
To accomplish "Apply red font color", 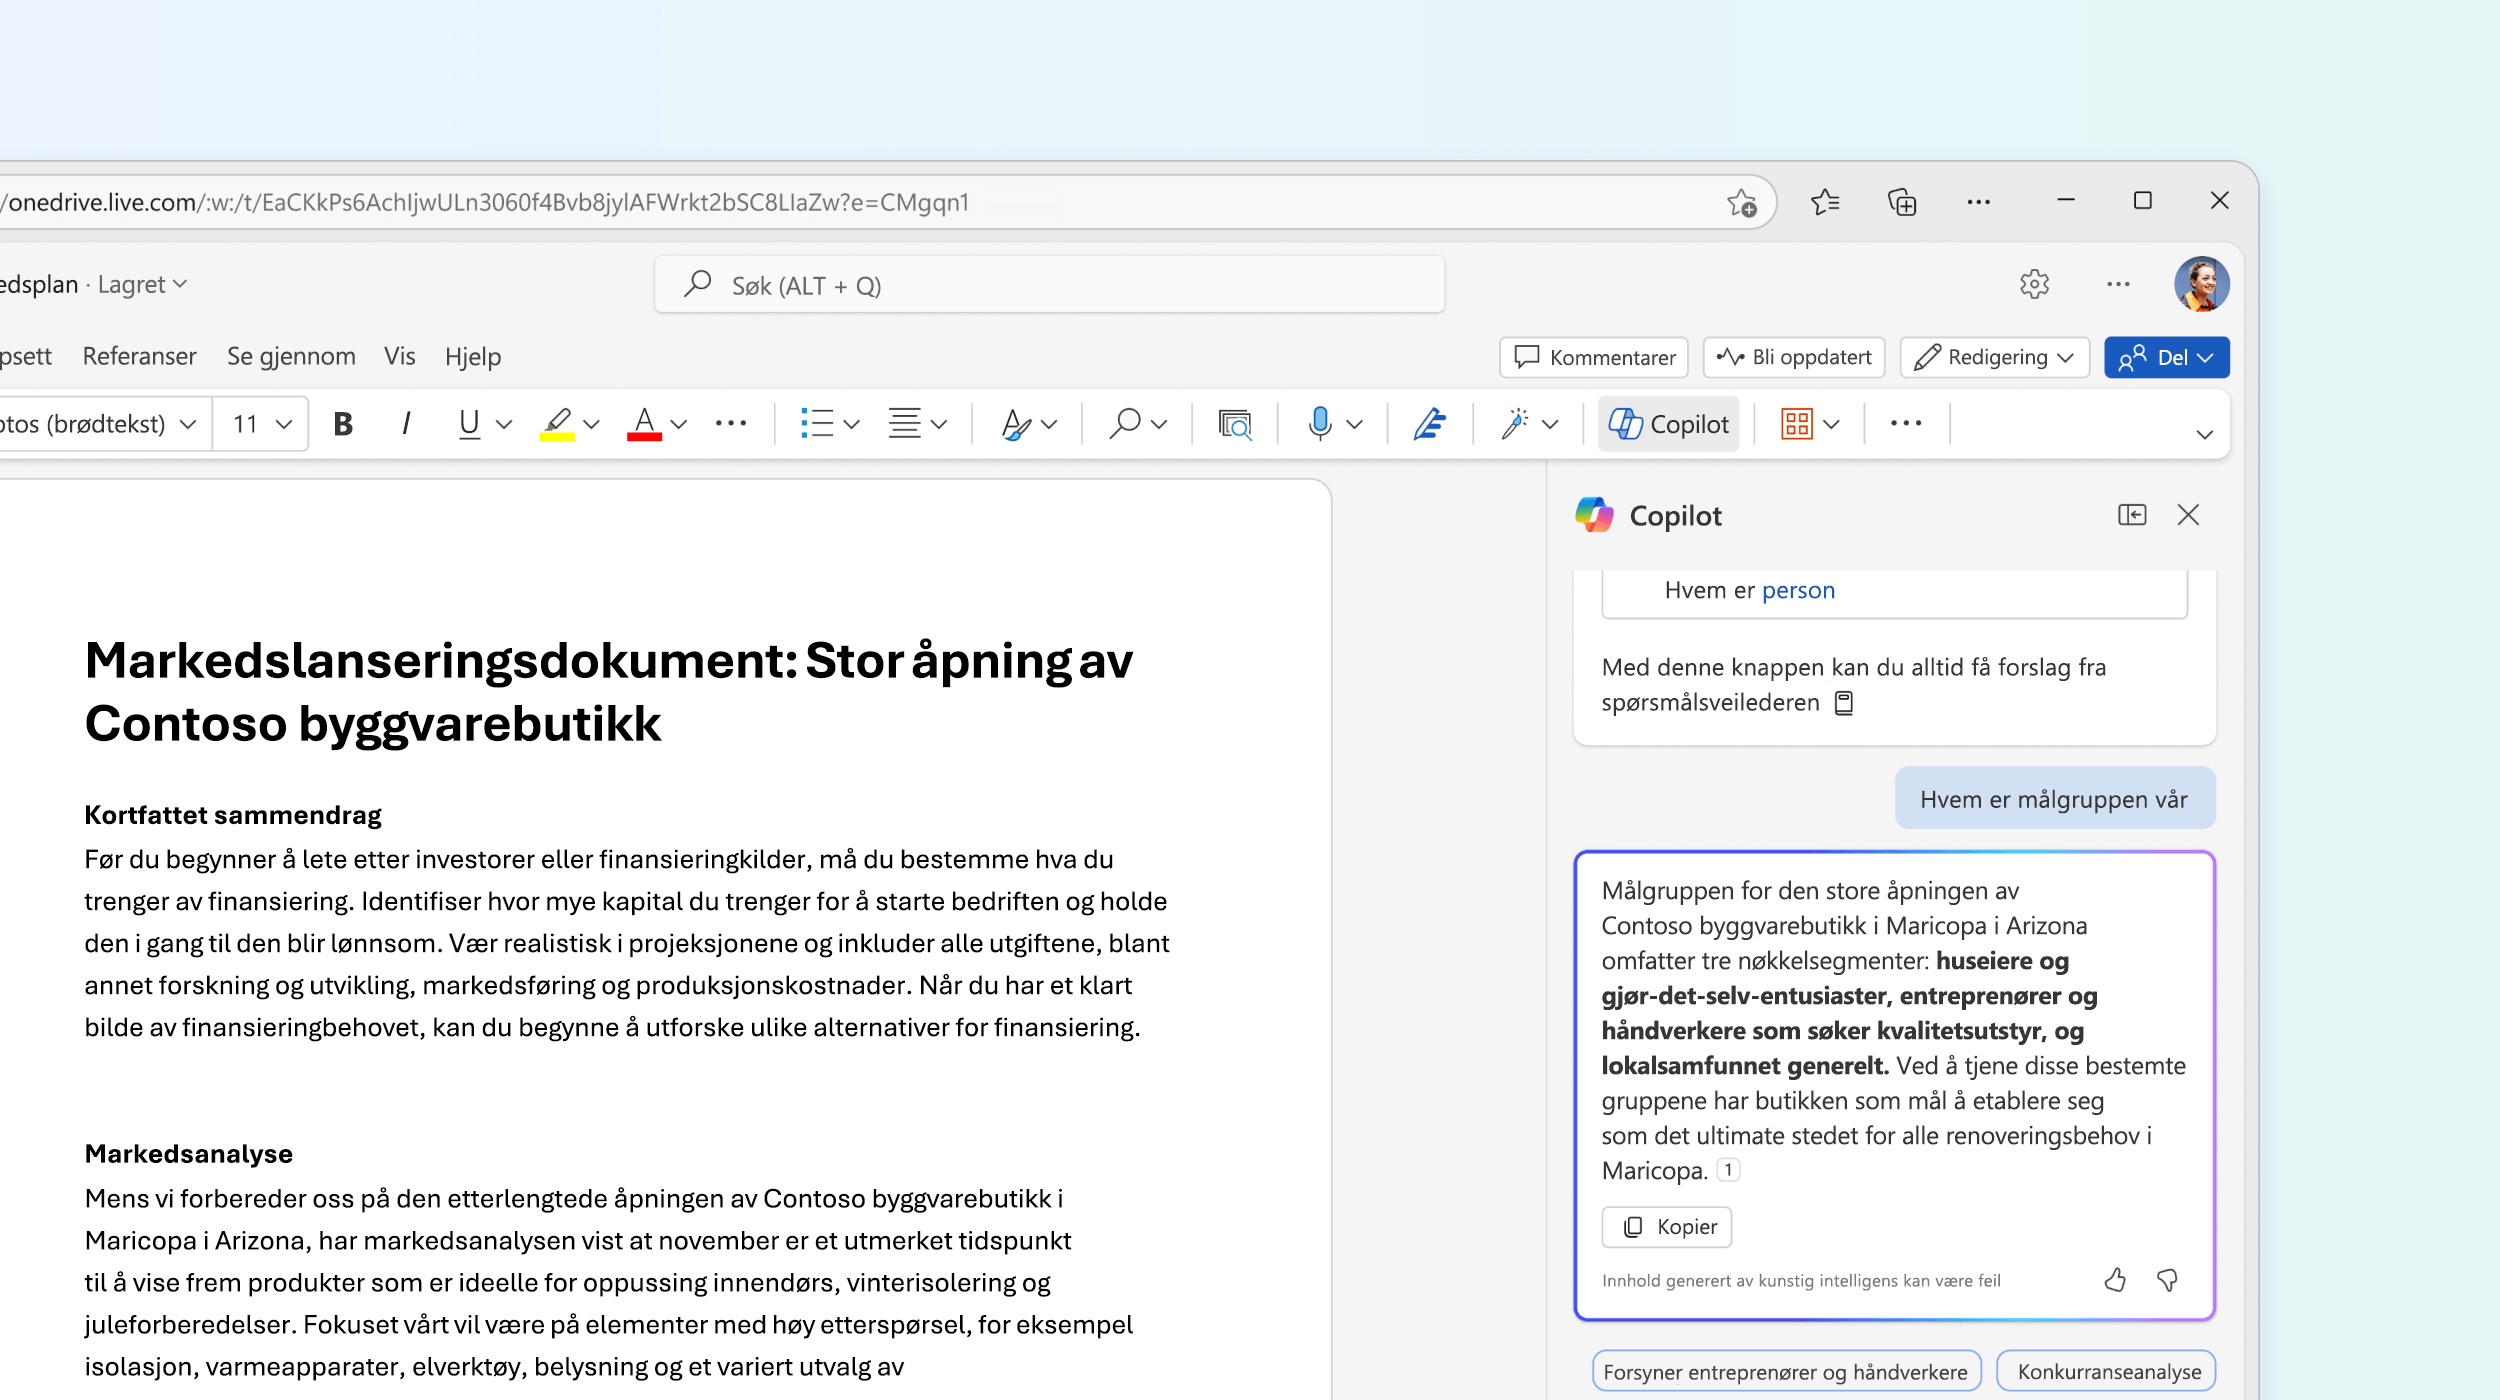I will (x=644, y=424).
